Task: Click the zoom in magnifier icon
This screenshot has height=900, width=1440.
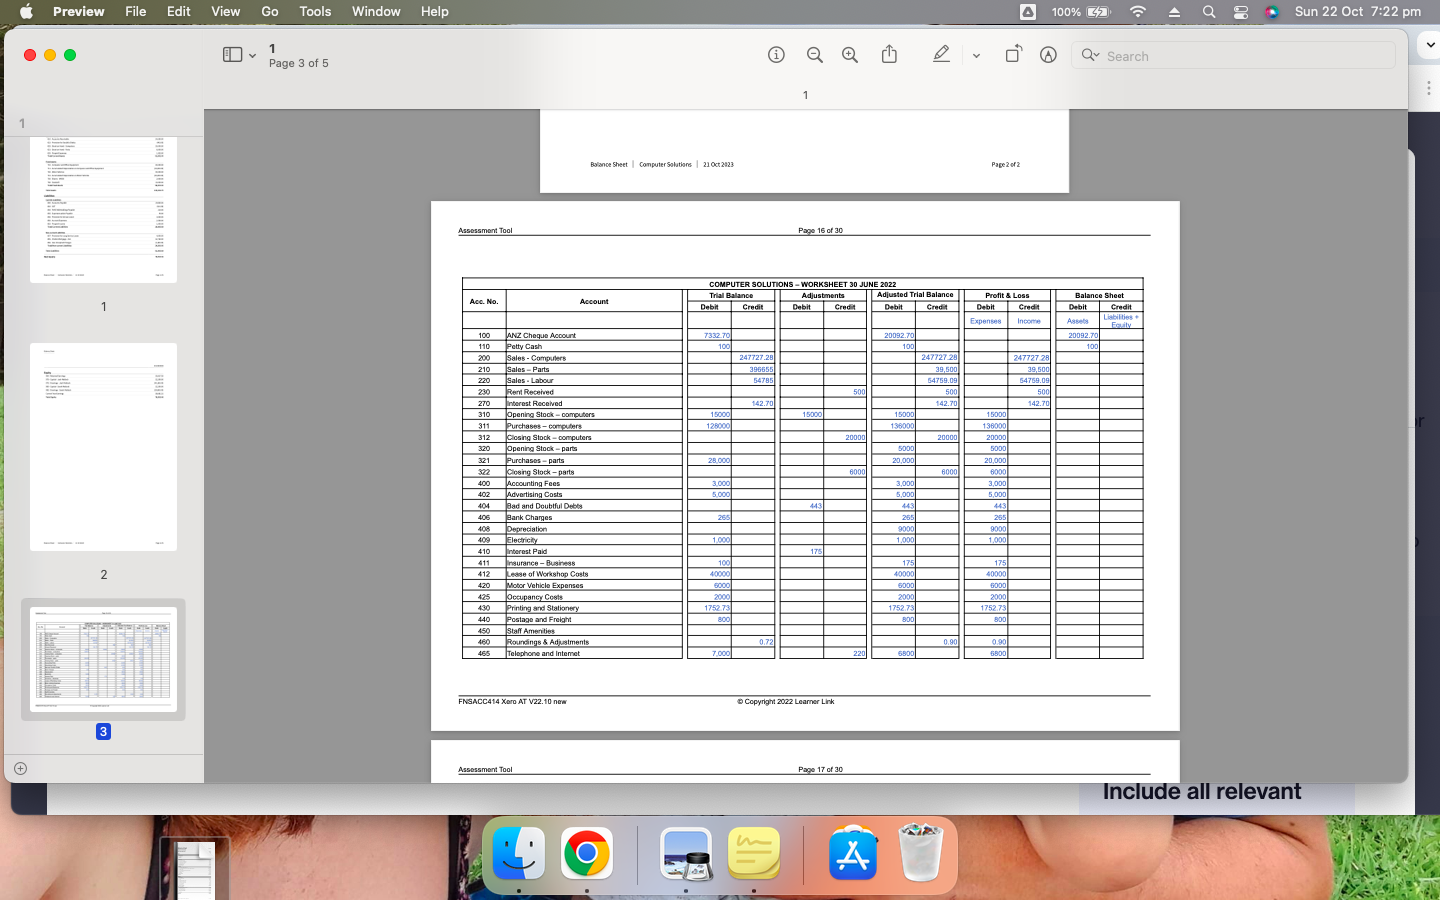Action: [x=849, y=55]
